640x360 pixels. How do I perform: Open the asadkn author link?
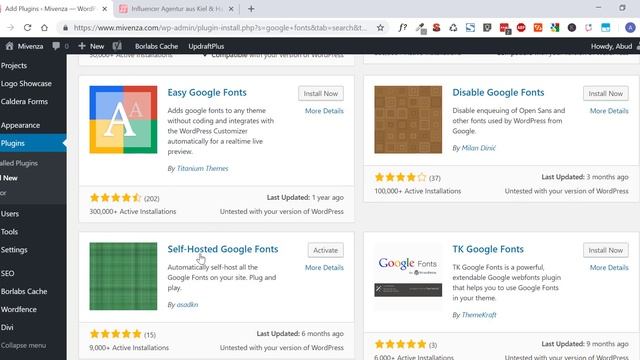(187, 305)
